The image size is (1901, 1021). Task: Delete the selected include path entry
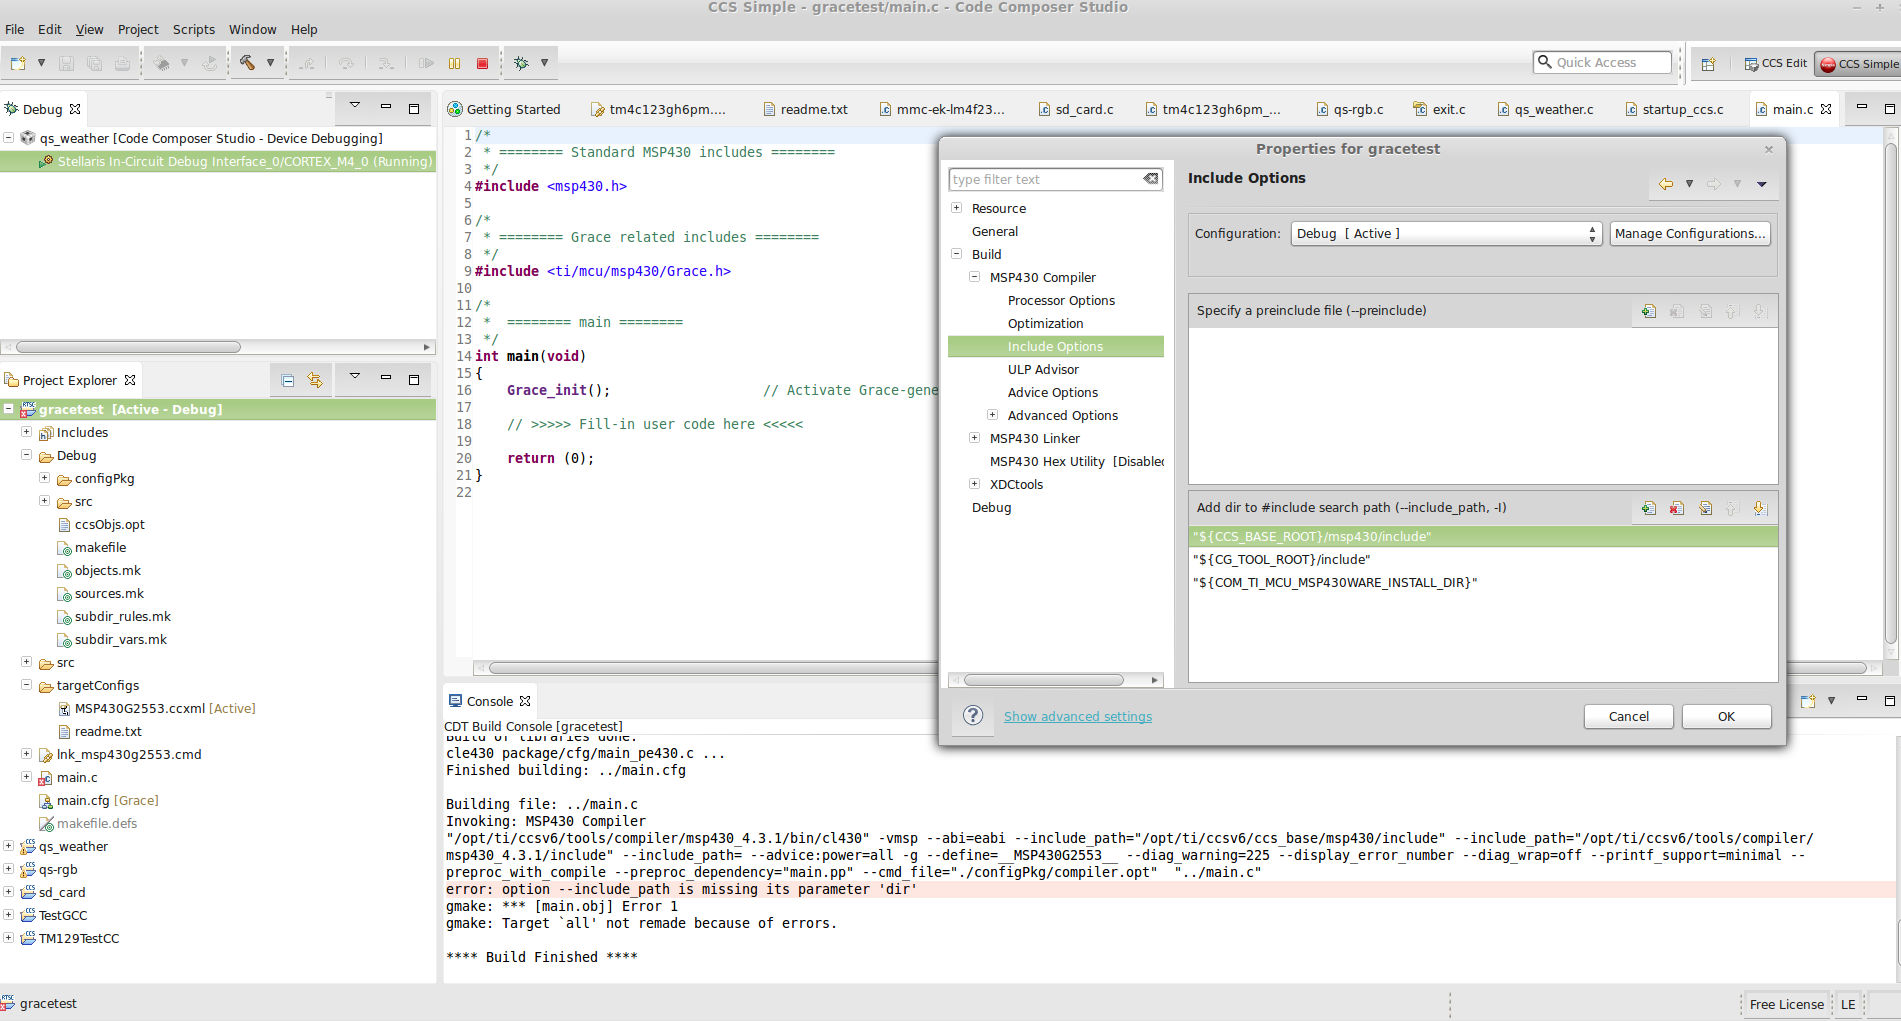(1677, 508)
